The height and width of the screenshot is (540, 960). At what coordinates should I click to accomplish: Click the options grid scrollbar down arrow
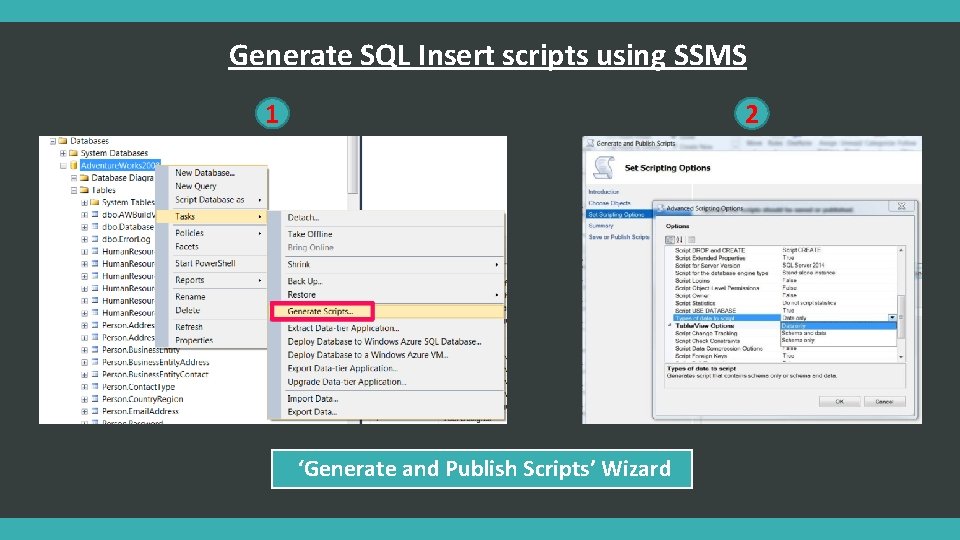901,357
